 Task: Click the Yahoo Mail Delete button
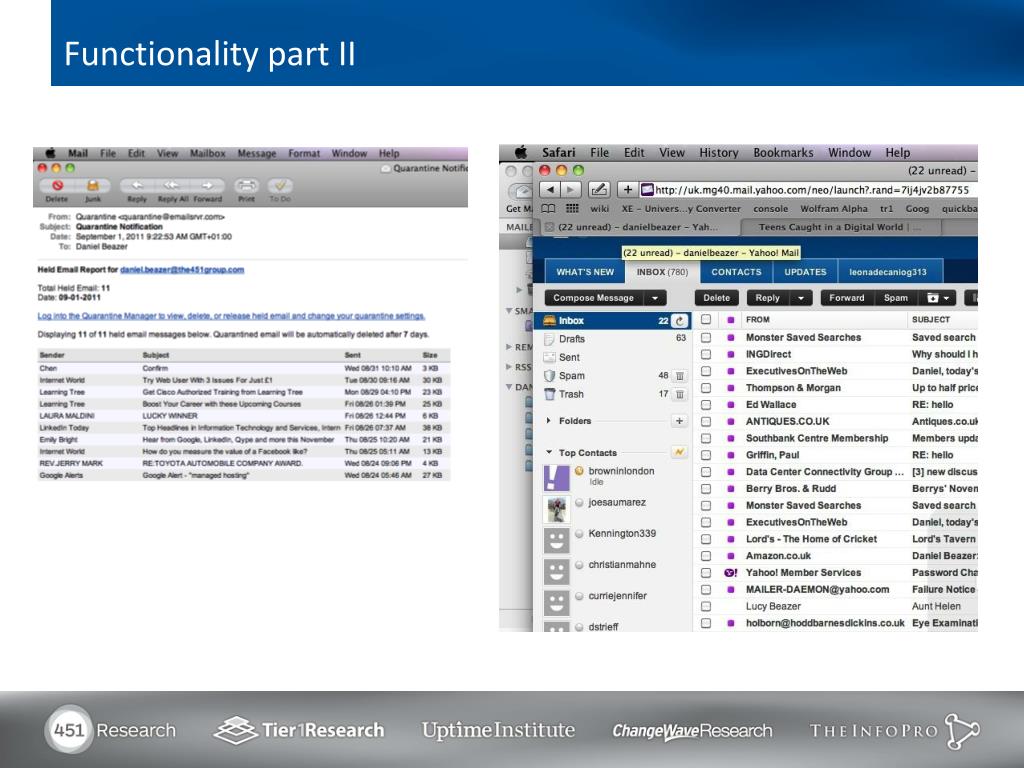(716, 298)
